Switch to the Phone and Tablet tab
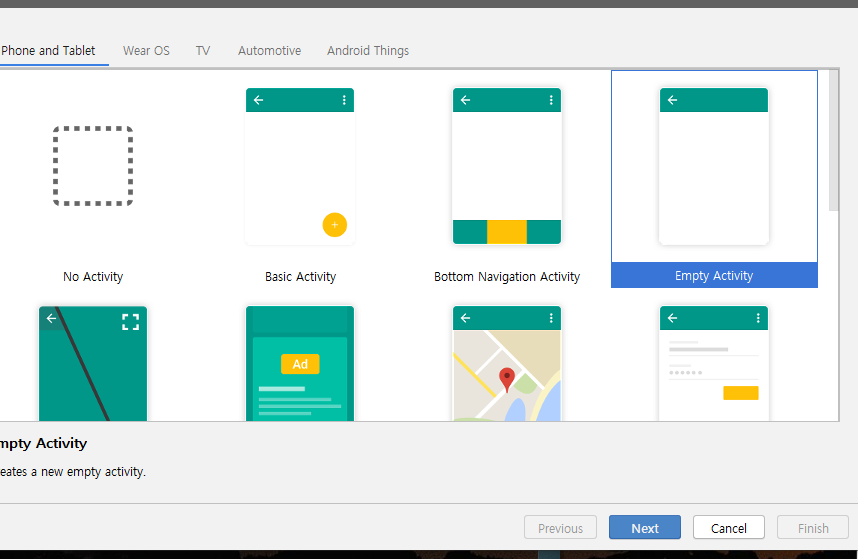Viewport: 858px width, 559px height. 48,51
